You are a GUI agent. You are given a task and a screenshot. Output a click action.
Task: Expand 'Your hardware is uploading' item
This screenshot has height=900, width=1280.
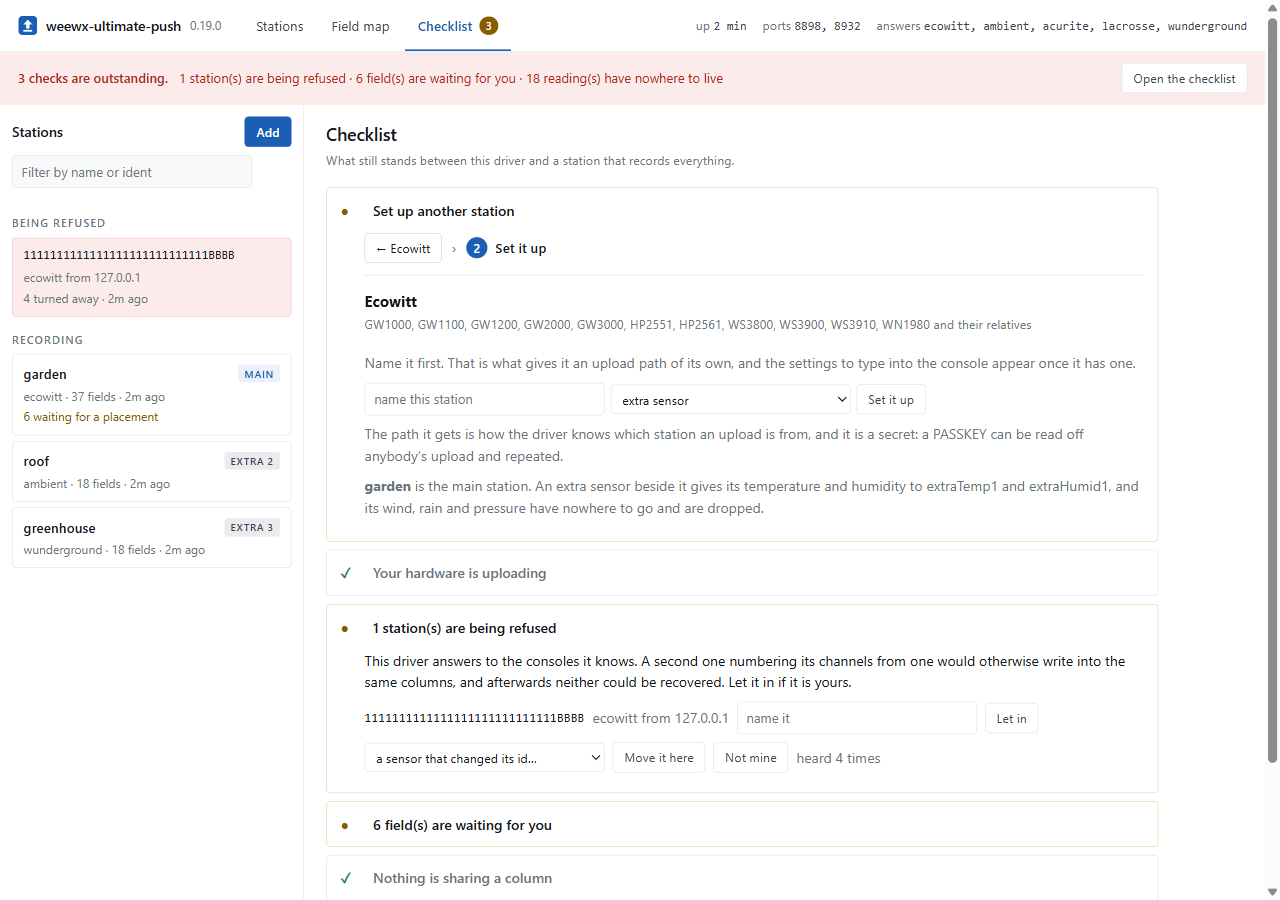742,574
